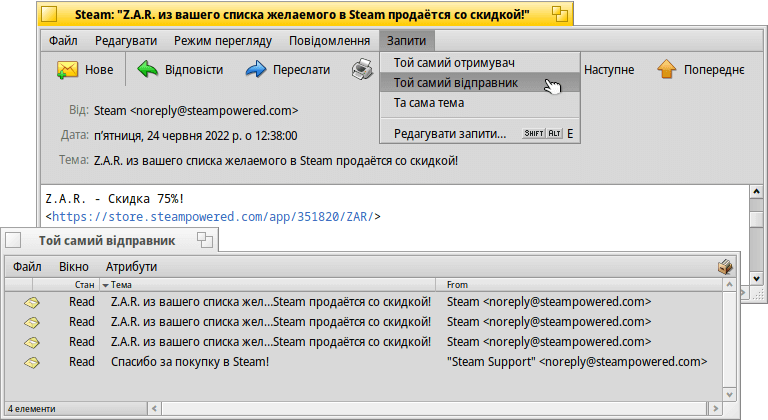The height and width of the screenshot is (420, 768).
Task: Click the Переслати button label
Action: (301, 70)
